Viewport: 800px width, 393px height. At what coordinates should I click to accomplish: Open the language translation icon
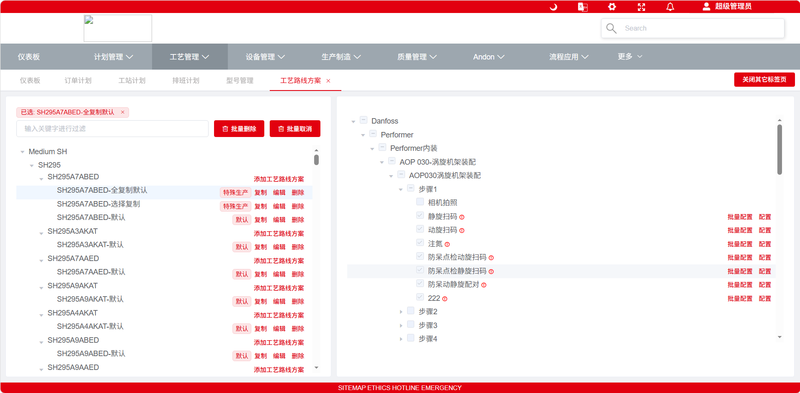pos(582,7)
